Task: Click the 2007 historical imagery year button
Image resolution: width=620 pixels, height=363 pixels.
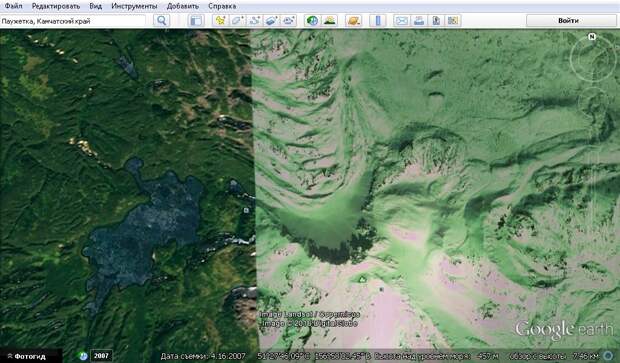Action: (x=101, y=355)
